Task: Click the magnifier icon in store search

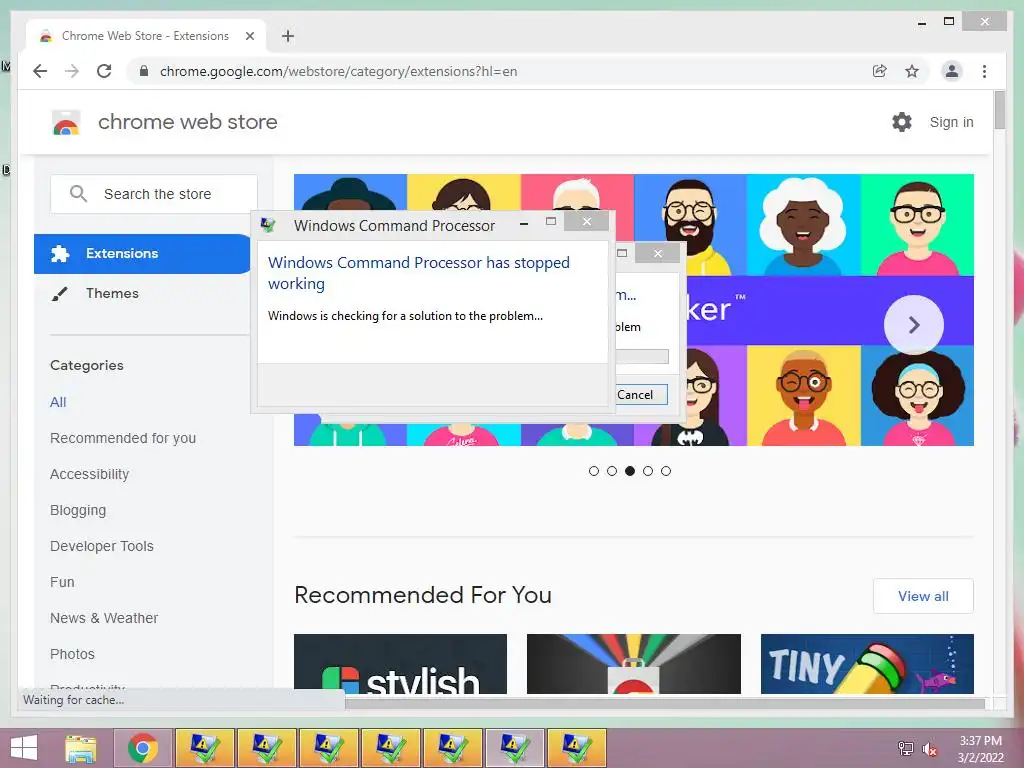Action: click(x=78, y=194)
